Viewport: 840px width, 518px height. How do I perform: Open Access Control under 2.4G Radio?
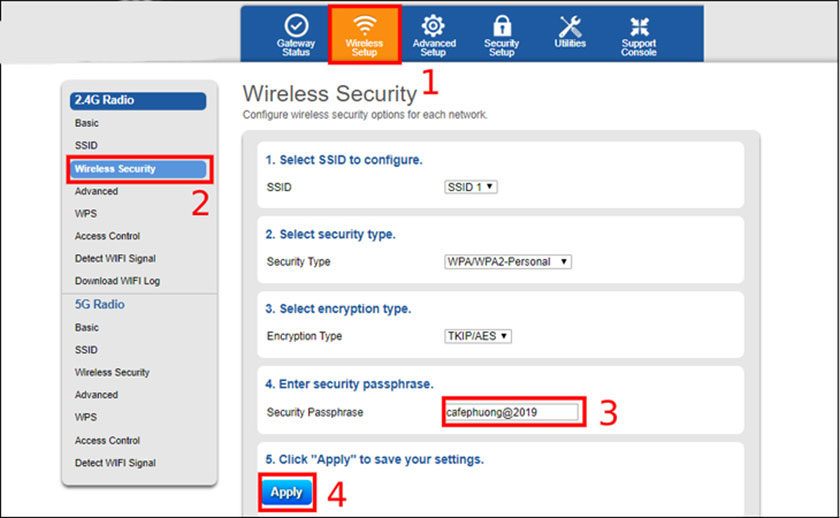(107, 236)
